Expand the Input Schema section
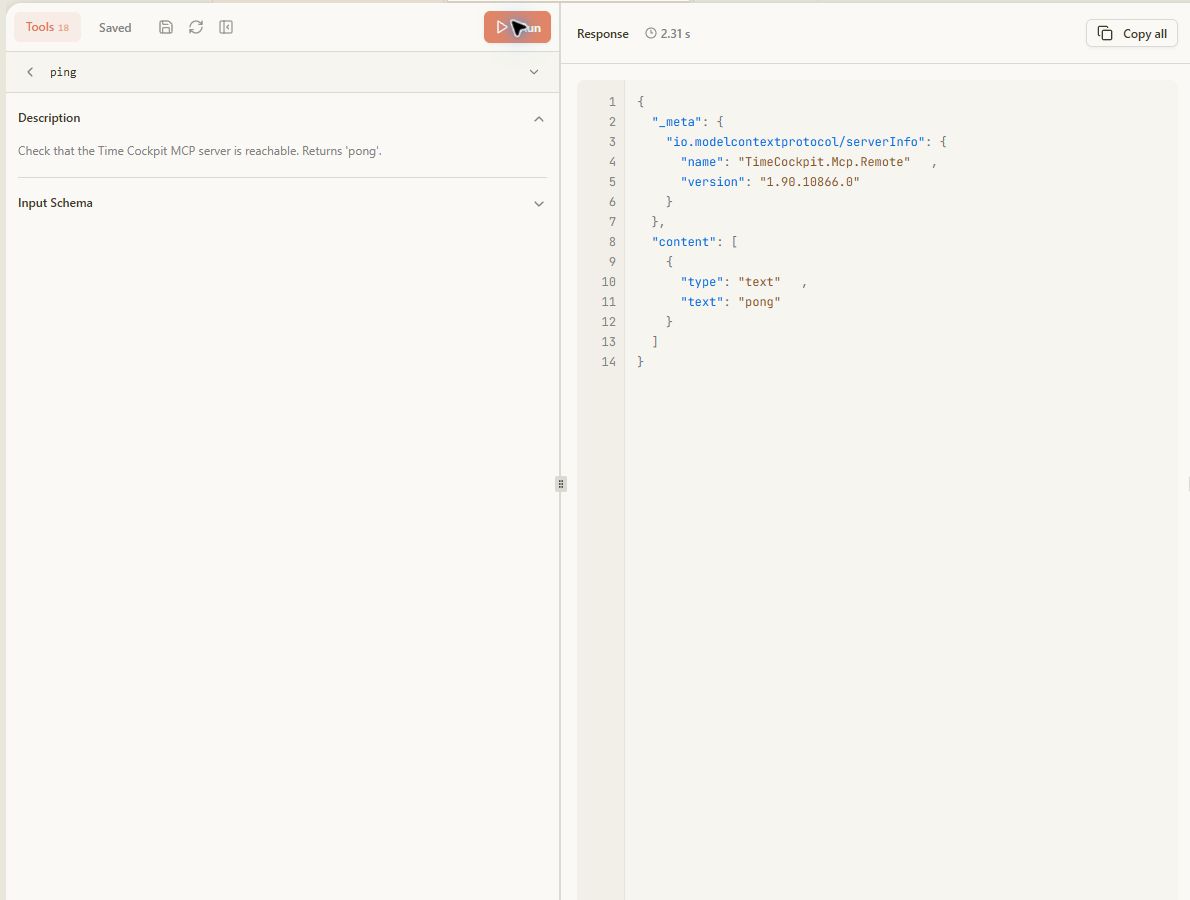The width and height of the screenshot is (1190, 900). click(x=539, y=203)
